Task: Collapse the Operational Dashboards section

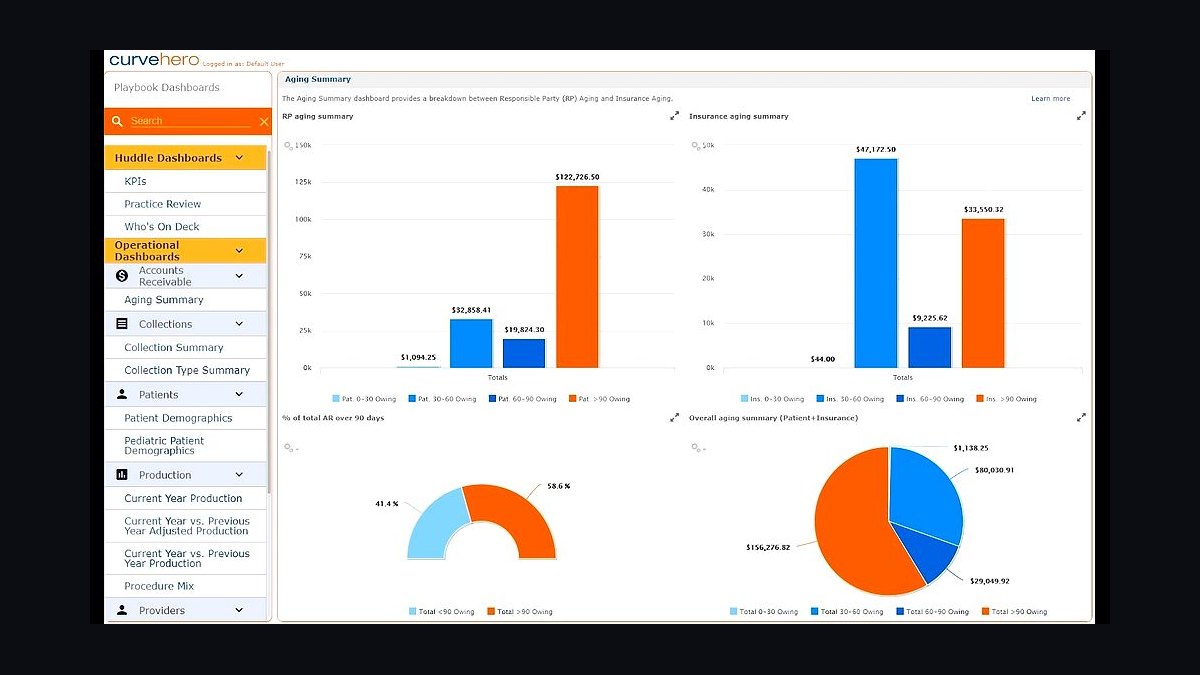Action: point(239,251)
